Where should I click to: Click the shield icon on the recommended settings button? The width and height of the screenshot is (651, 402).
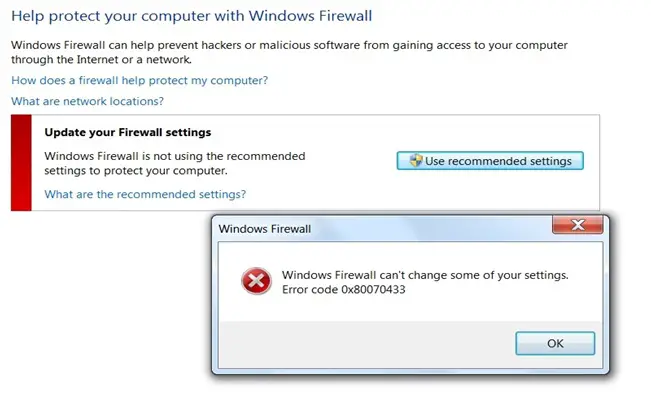tap(410, 161)
